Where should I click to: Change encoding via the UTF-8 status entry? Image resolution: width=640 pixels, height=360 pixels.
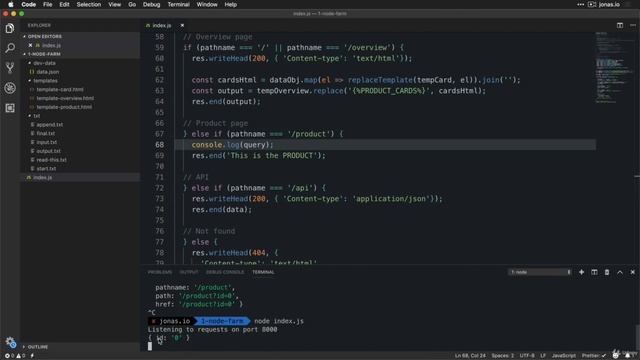[x=527, y=356]
